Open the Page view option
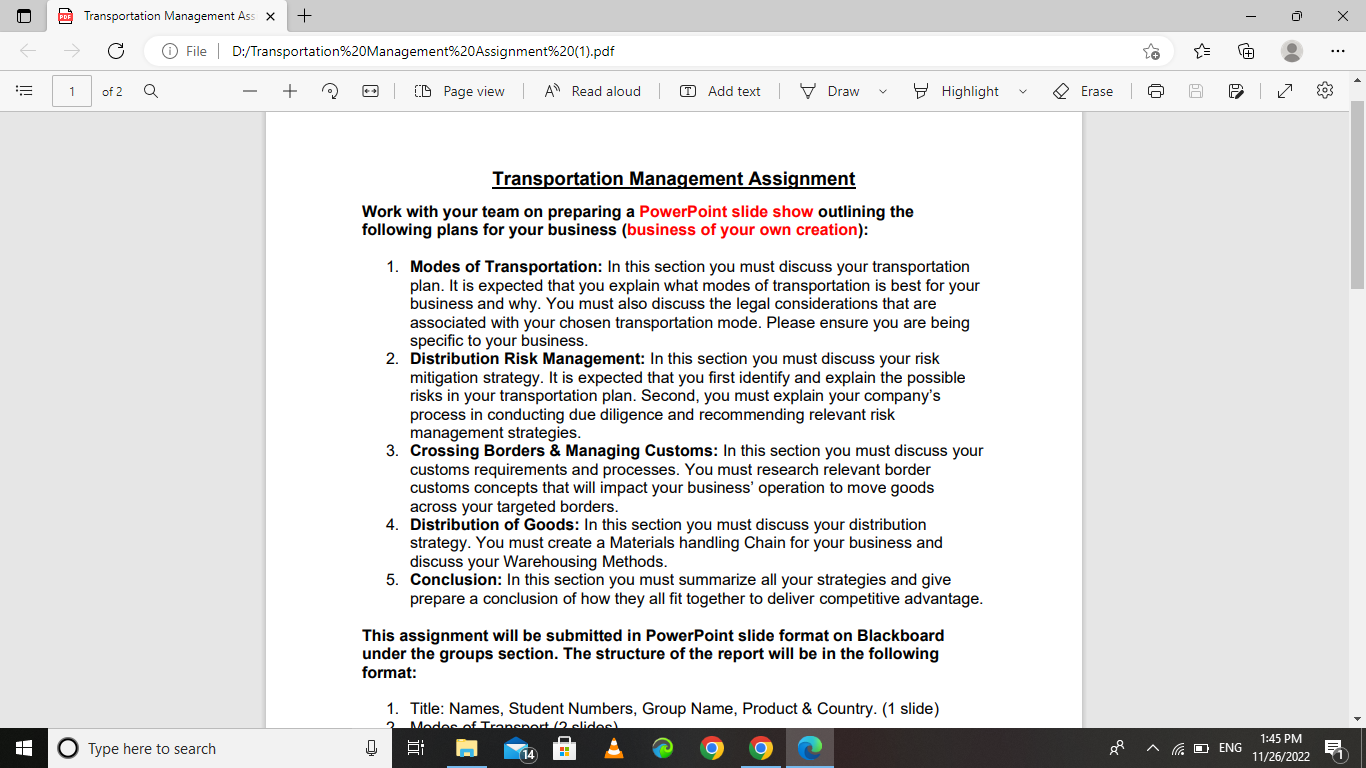The height and width of the screenshot is (768, 1366). click(x=460, y=91)
